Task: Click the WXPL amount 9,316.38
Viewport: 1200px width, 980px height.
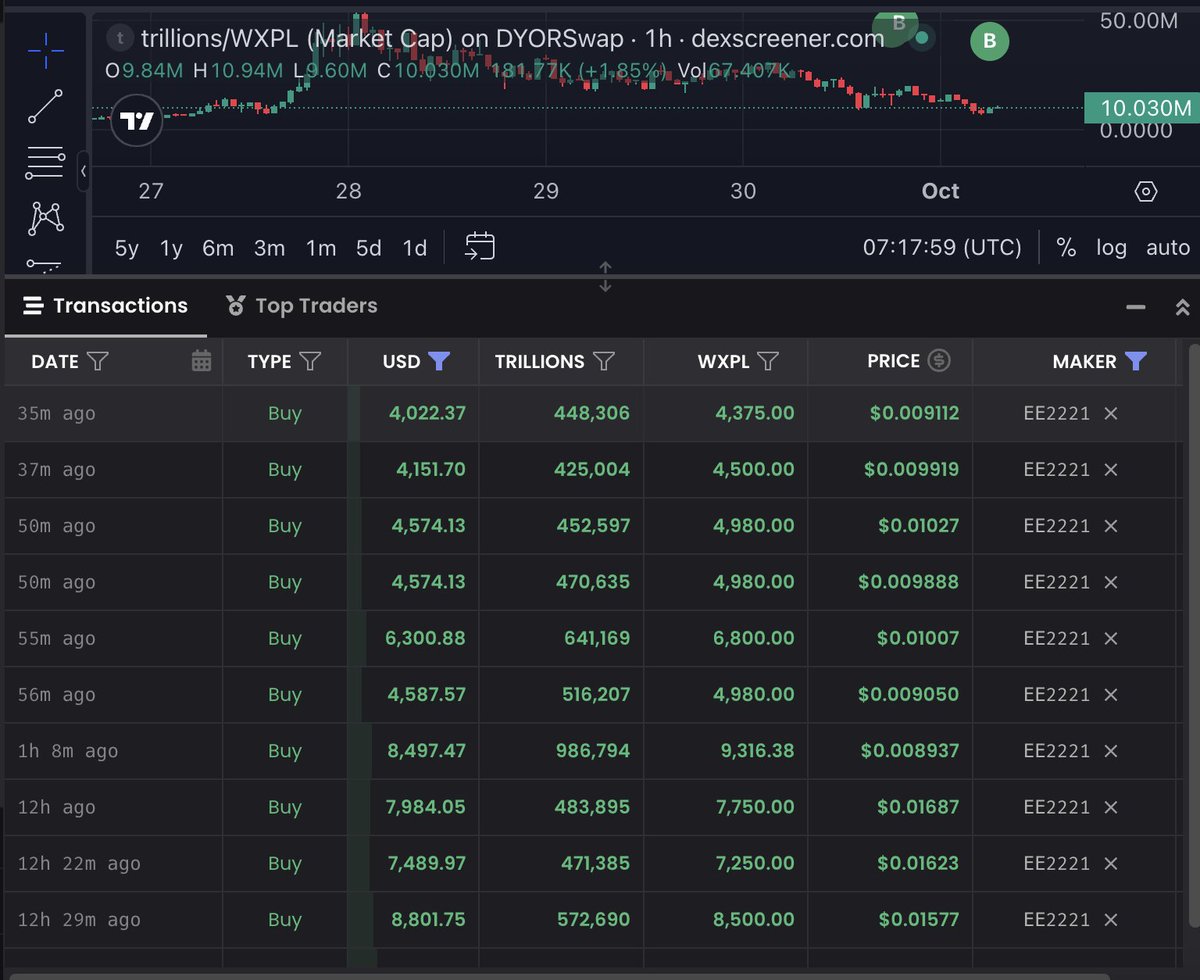Action: click(754, 751)
